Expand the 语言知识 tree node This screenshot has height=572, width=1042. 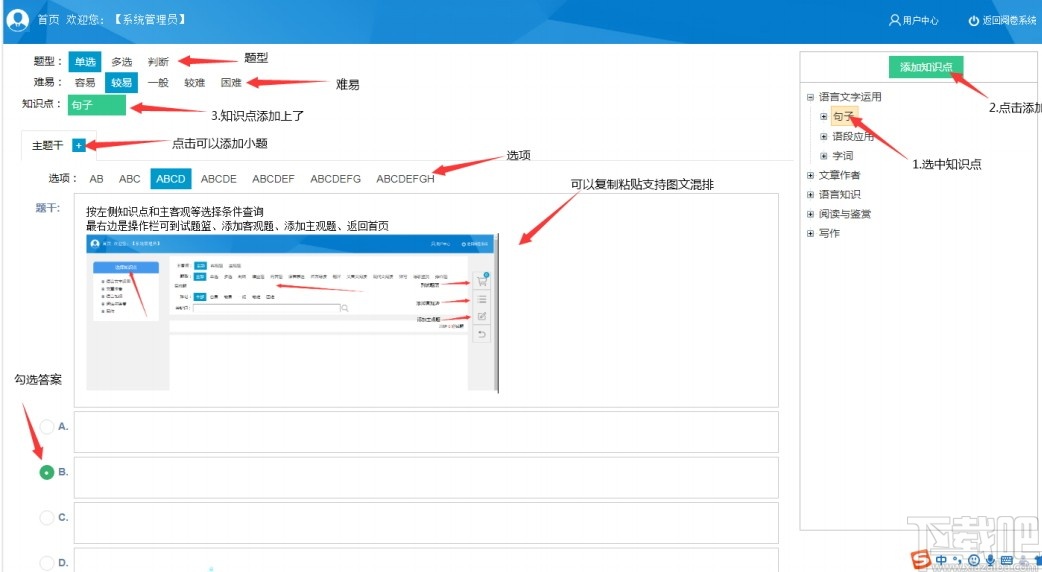[810, 195]
